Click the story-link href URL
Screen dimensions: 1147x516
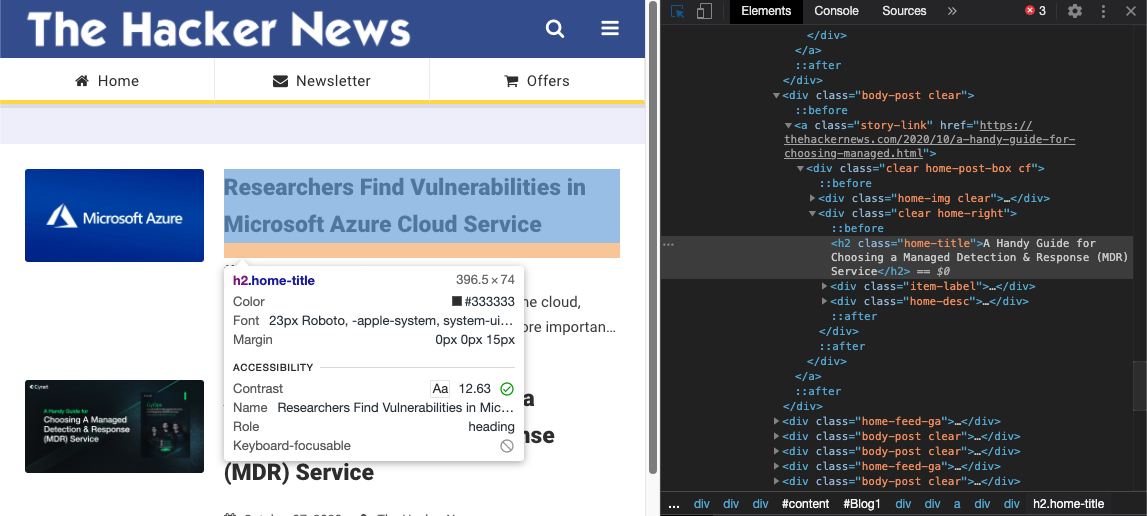[930, 140]
